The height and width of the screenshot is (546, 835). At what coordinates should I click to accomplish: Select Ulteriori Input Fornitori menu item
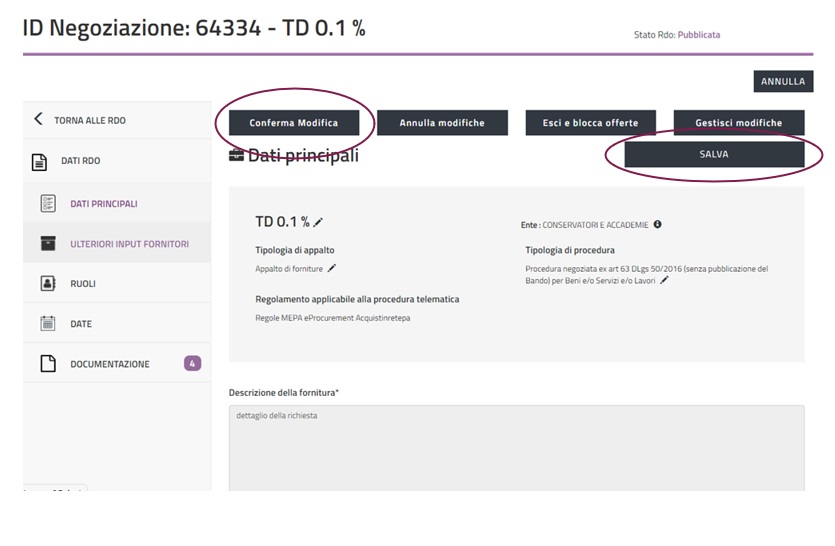(x=129, y=244)
